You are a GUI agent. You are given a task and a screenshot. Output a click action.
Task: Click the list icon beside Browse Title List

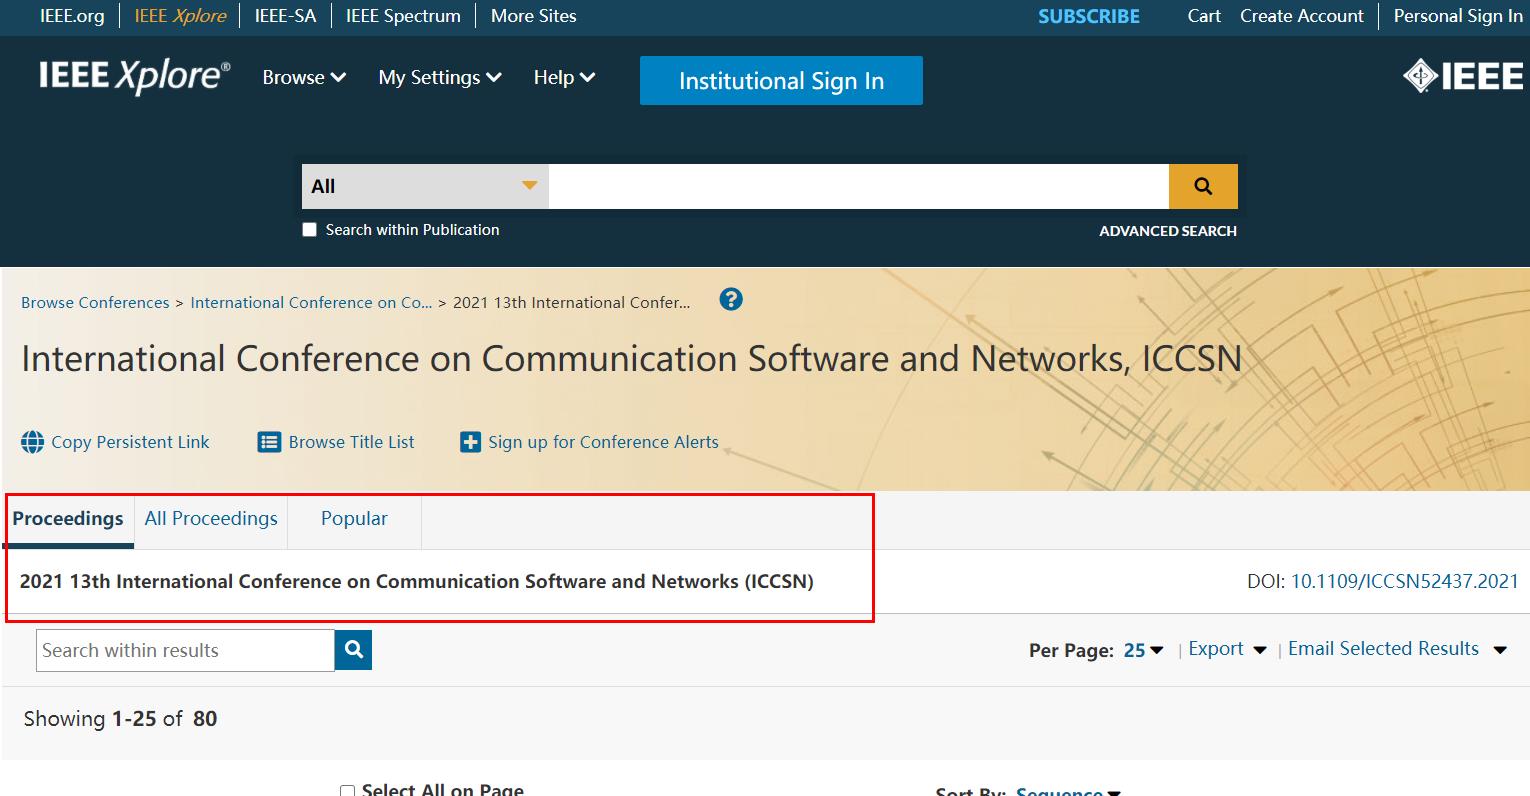coord(269,442)
